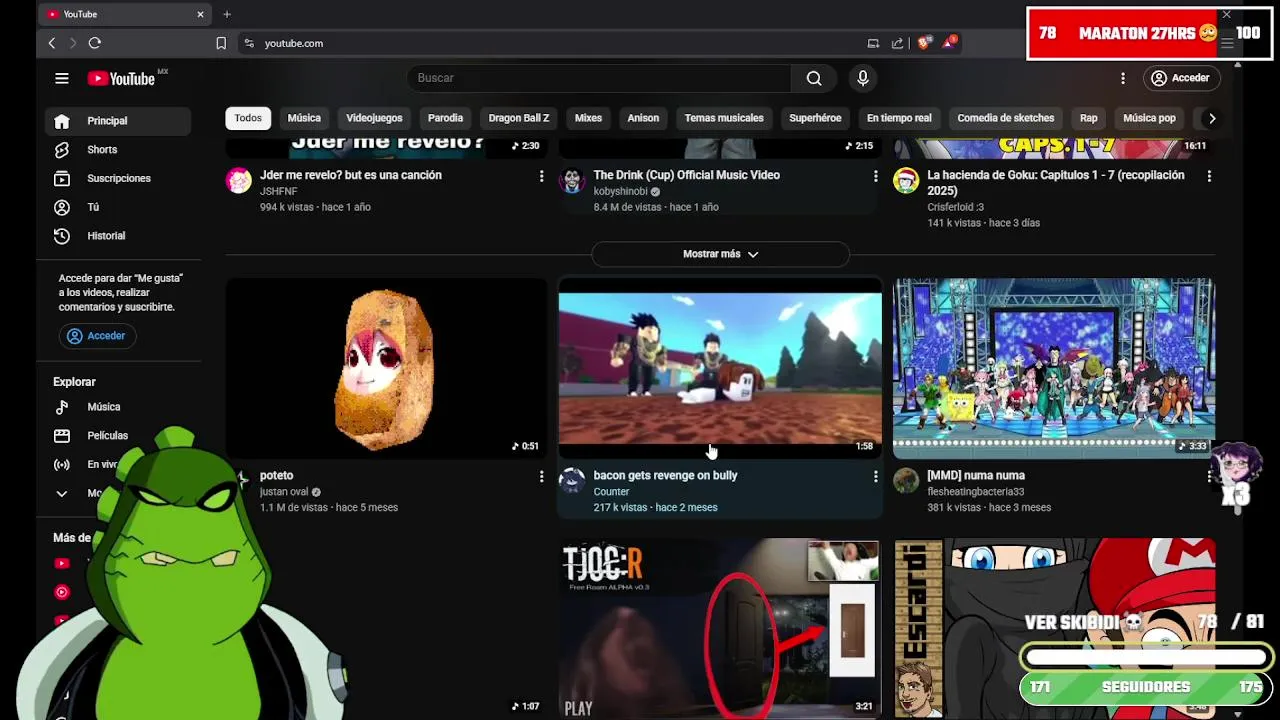Open Historial in the sidebar
The image size is (1280, 720).
click(x=118, y=236)
